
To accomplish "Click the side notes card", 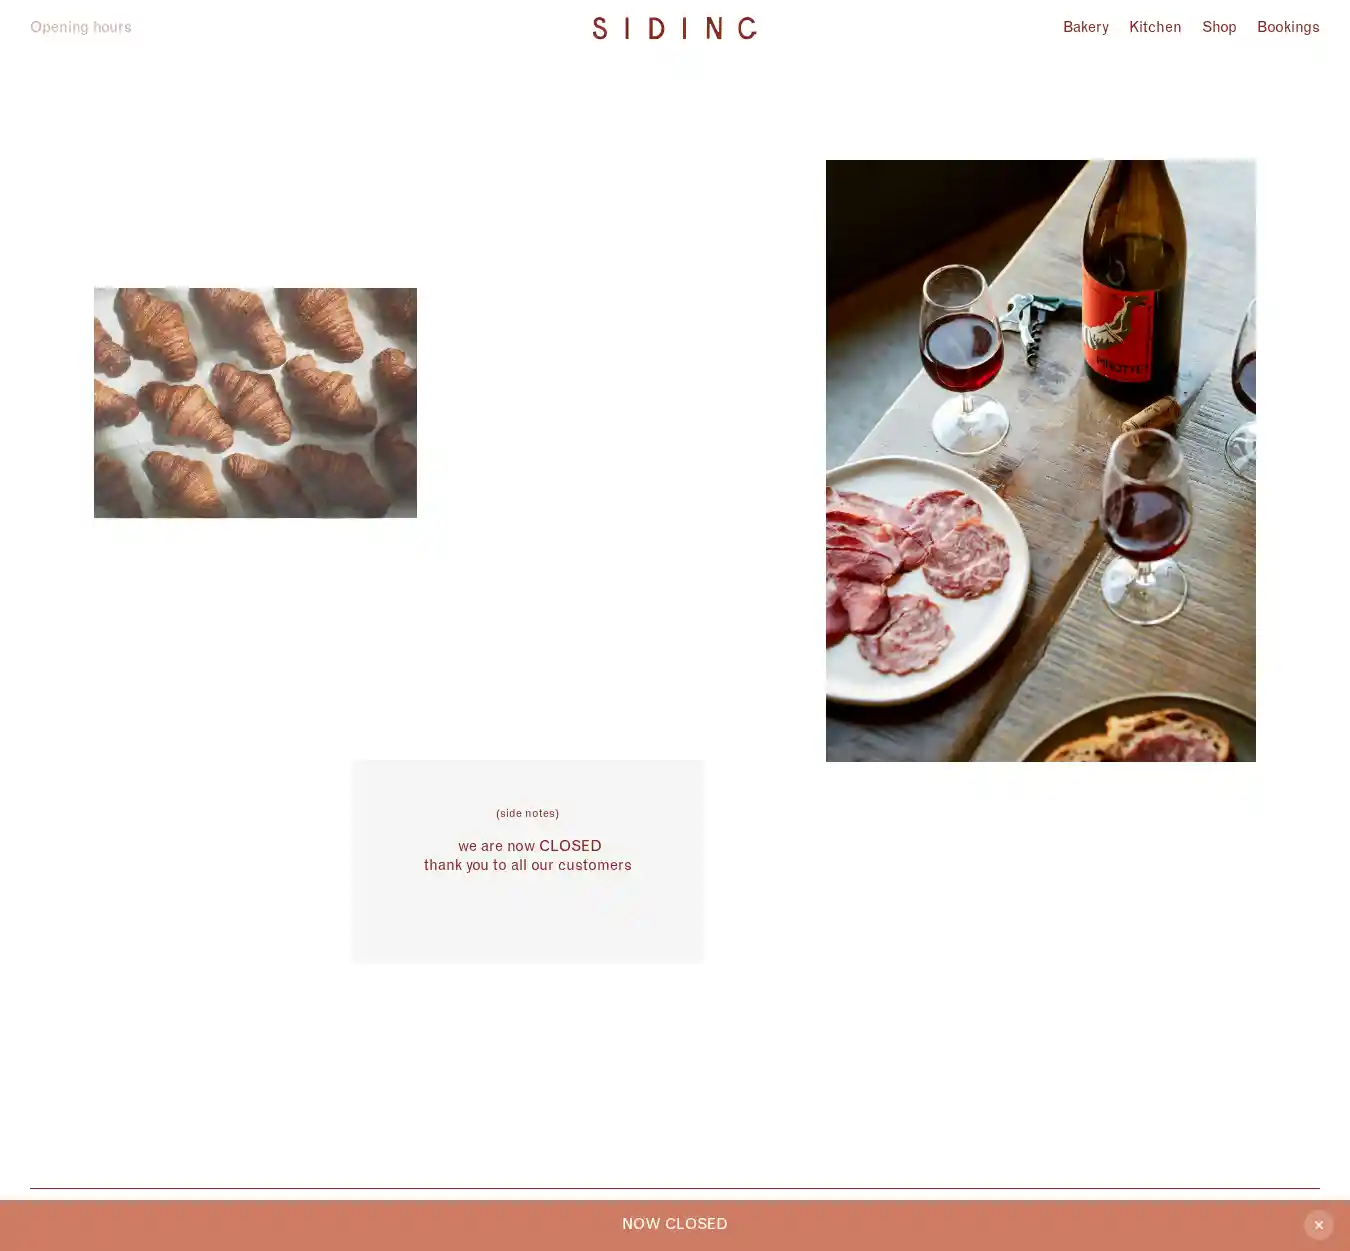I will tap(528, 861).
